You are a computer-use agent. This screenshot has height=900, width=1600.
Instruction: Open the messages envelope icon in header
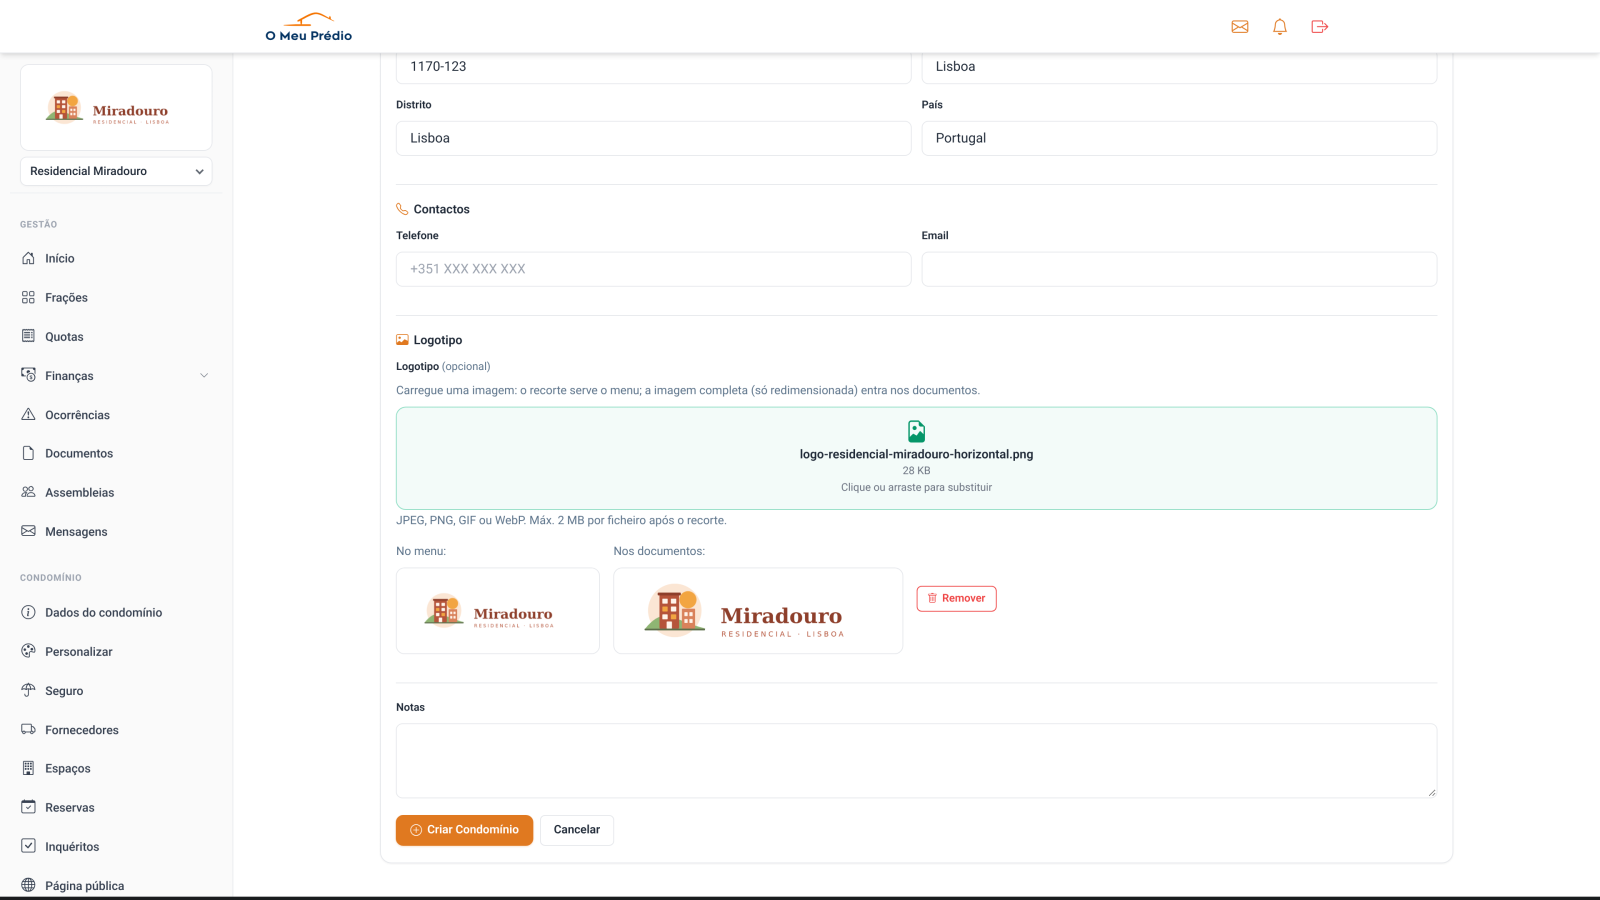[x=1240, y=27]
